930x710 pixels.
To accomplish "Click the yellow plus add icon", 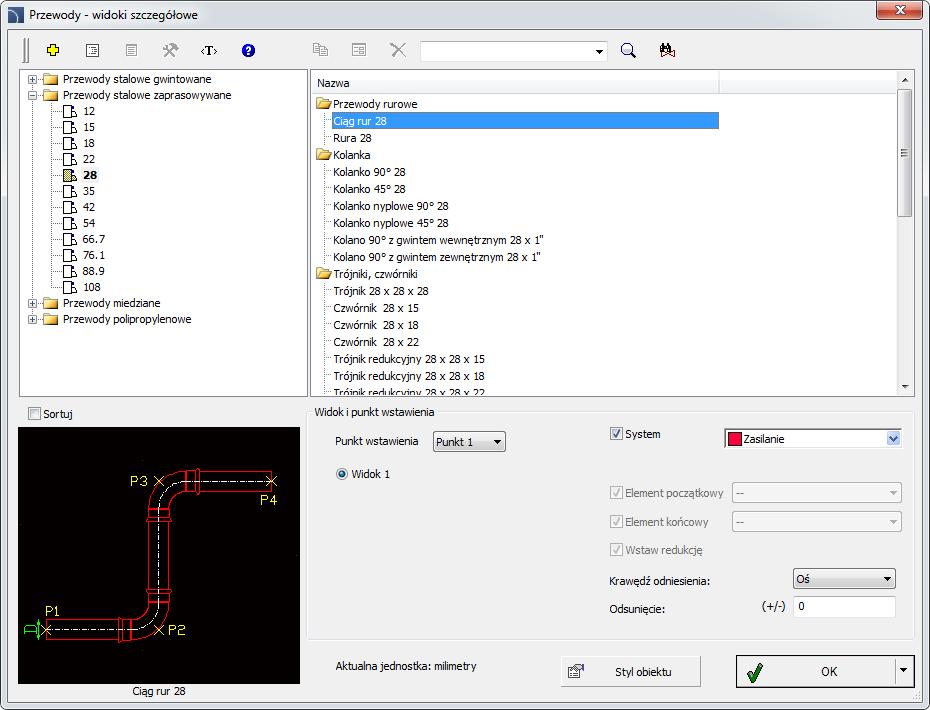I will click(x=53, y=50).
